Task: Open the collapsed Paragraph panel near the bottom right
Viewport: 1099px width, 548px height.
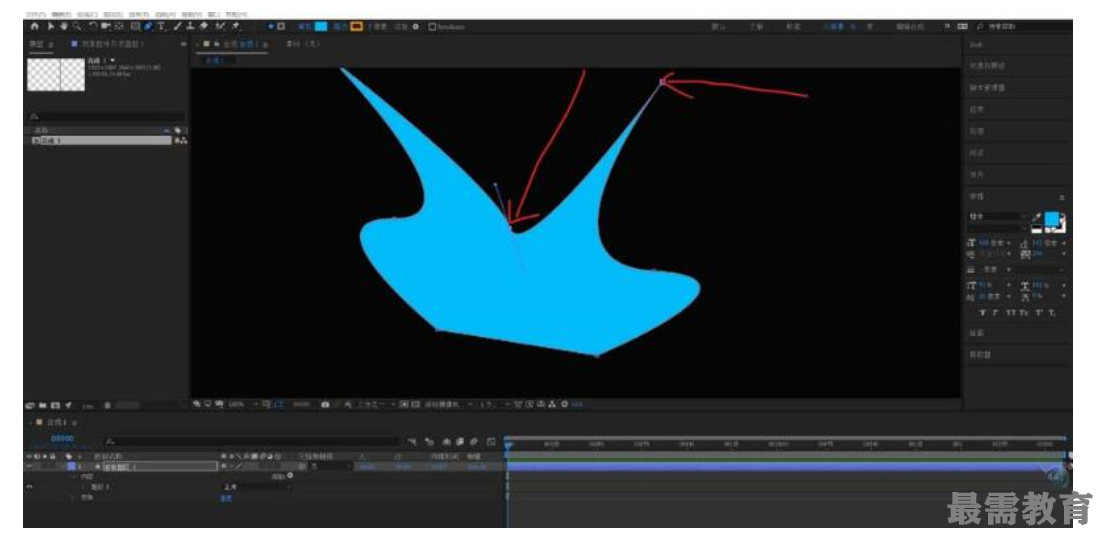Action: [x=976, y=333]
